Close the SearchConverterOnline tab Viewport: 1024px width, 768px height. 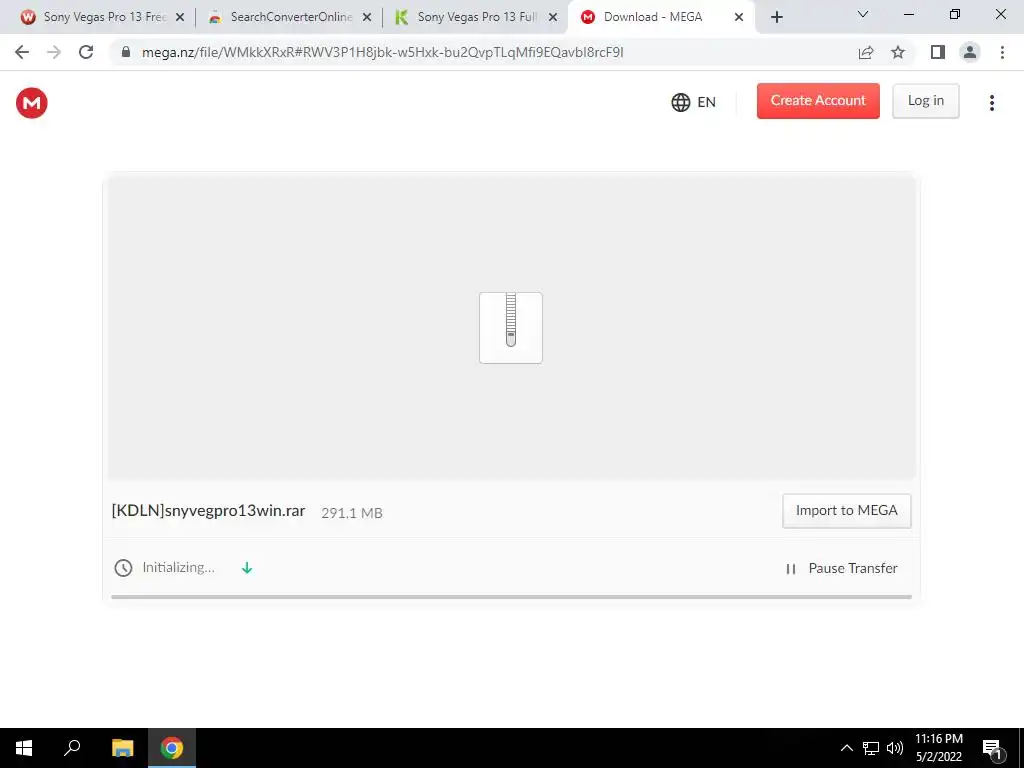367,17
